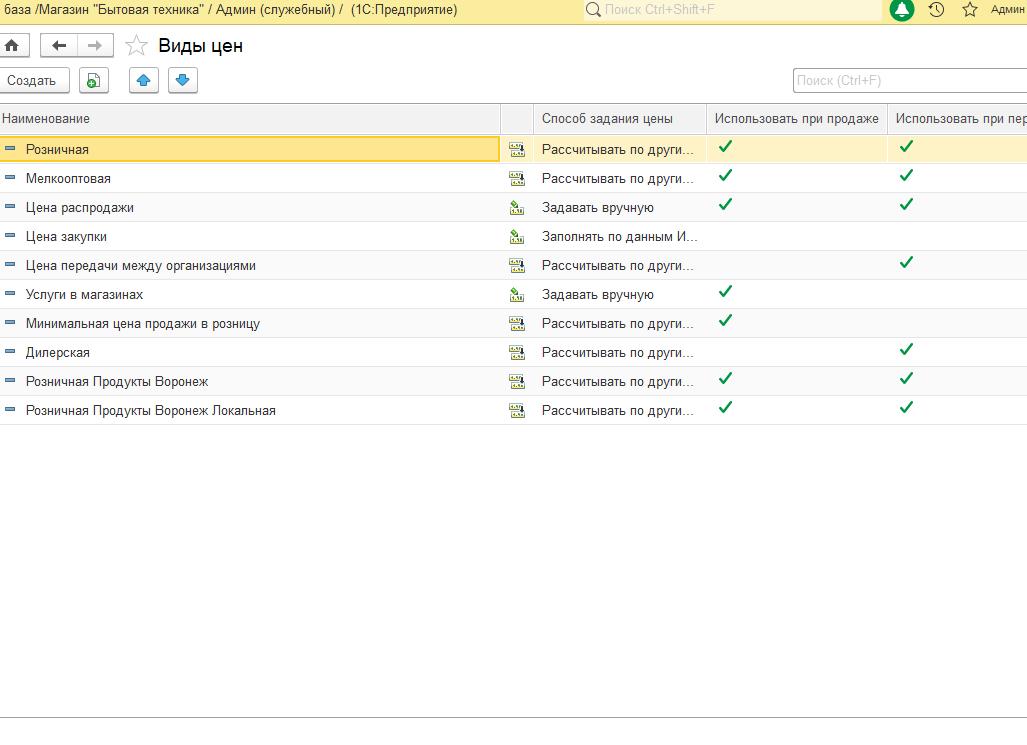Screen dimensions: 1027x745
Task: Move item up blue arrow
Action: 143,81
